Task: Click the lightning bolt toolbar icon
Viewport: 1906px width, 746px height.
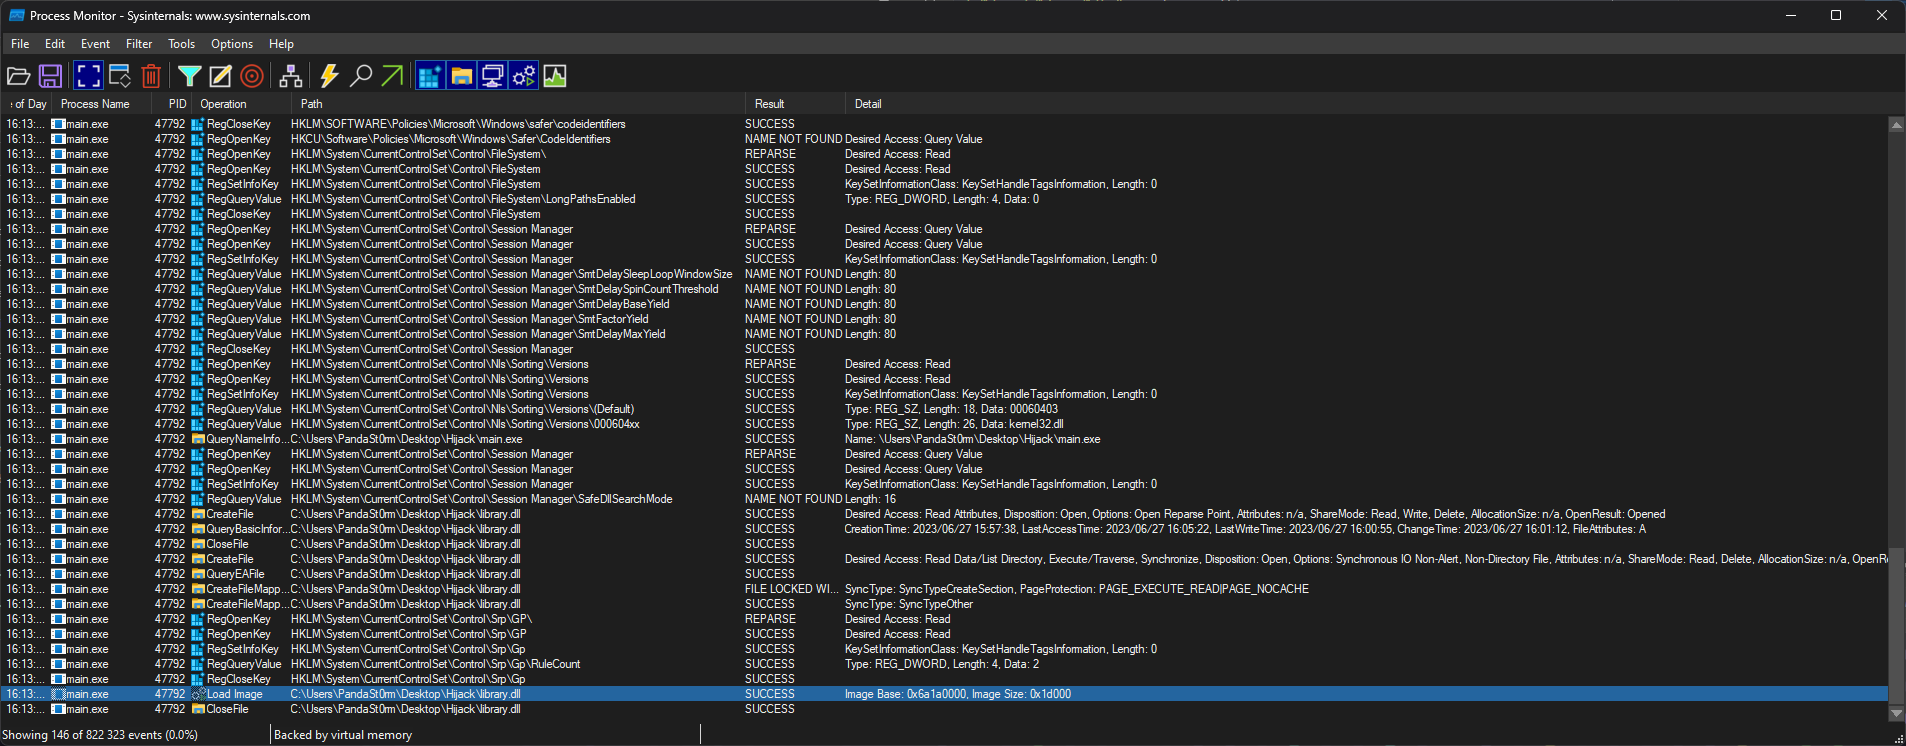Action: 329,76
